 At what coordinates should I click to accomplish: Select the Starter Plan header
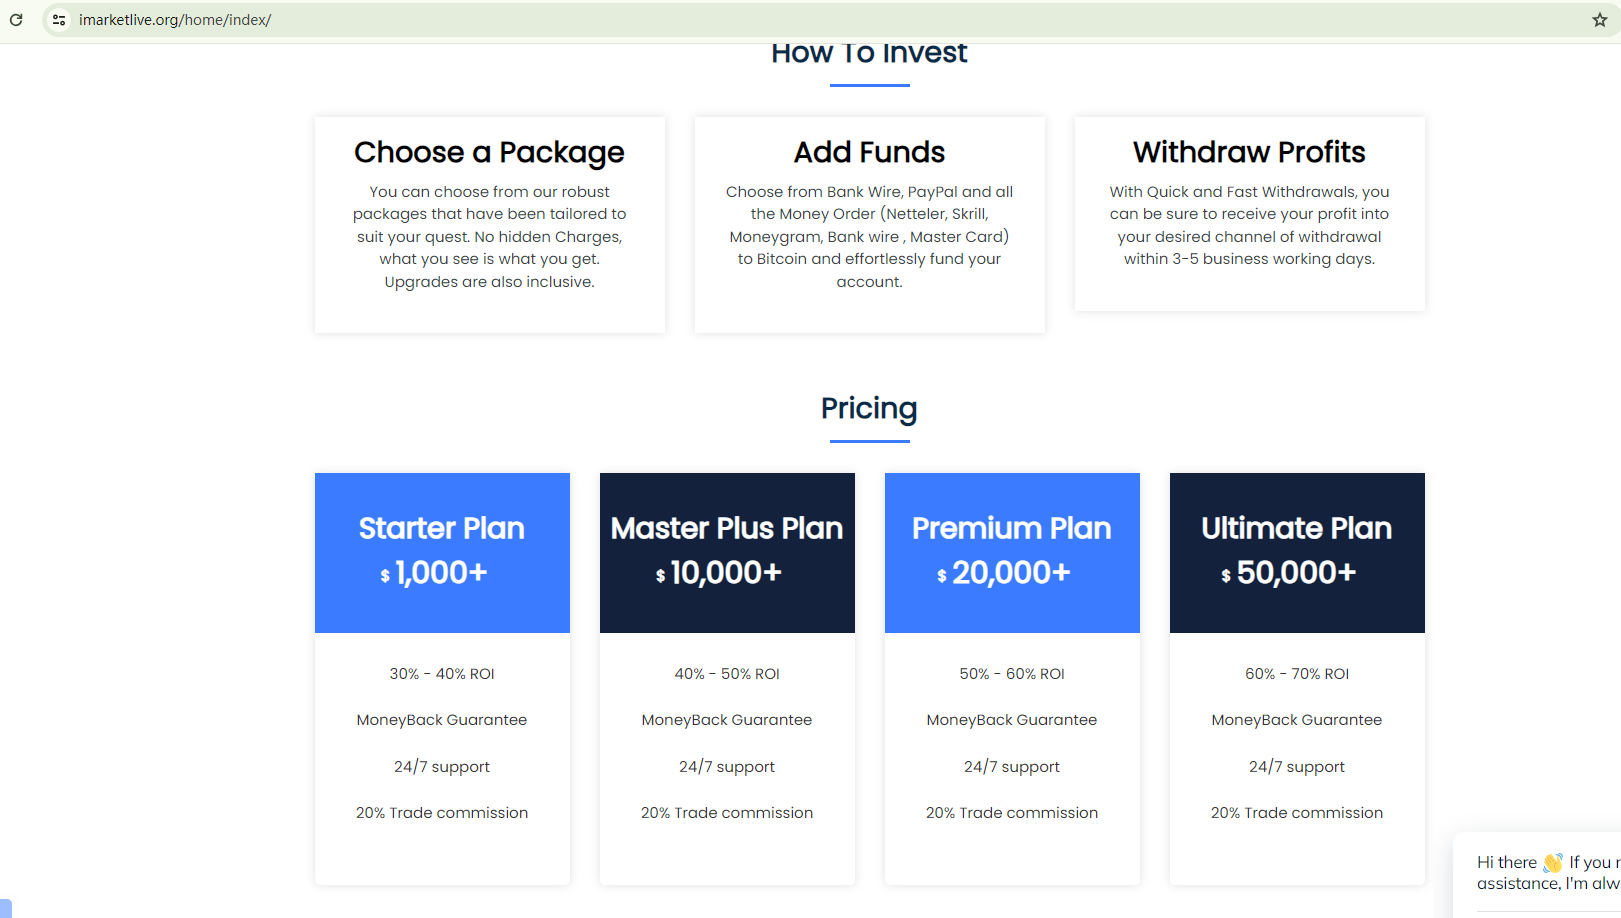442,528
